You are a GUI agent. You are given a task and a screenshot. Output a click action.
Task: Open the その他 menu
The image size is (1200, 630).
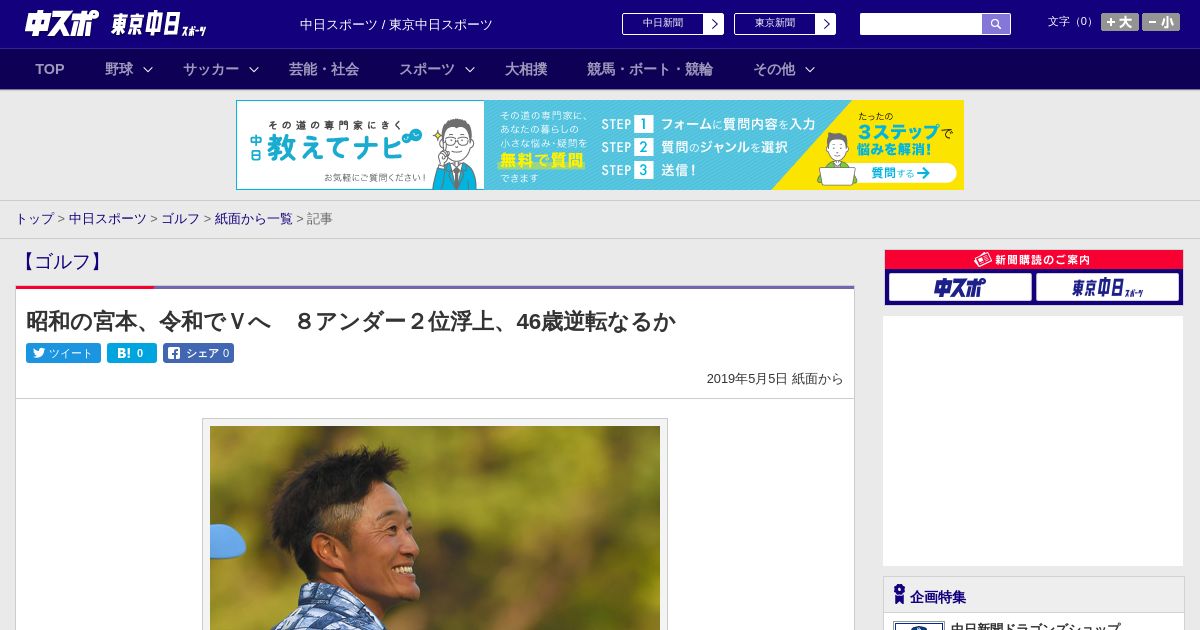(774, 69)
